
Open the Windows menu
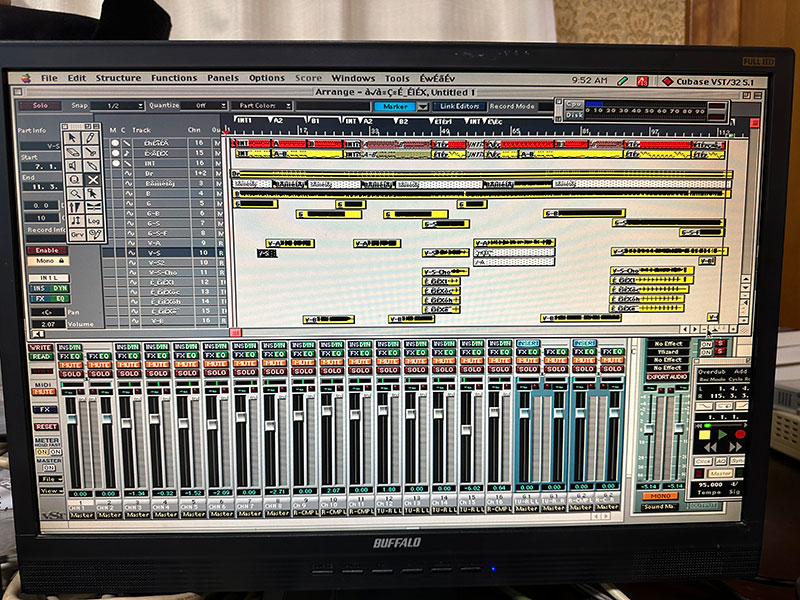tap(353, 78)
